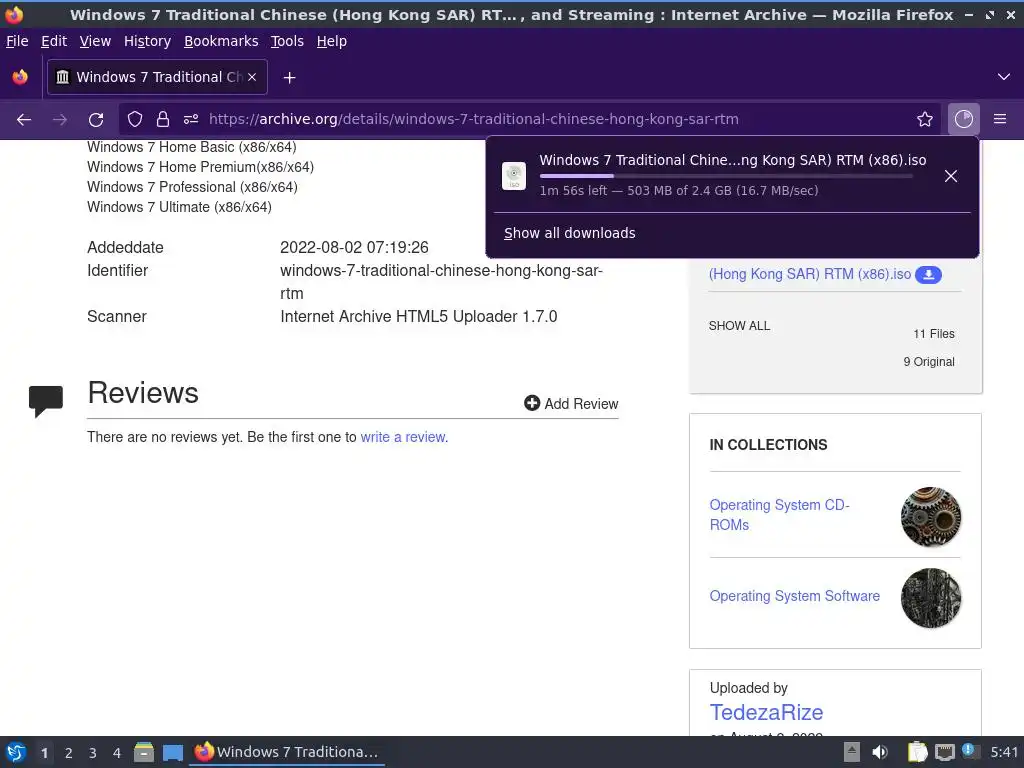Image resolution: width=1024 pixels, height=768 pixels.
Task: Switch to workspace 4
Action: (116, 753)
